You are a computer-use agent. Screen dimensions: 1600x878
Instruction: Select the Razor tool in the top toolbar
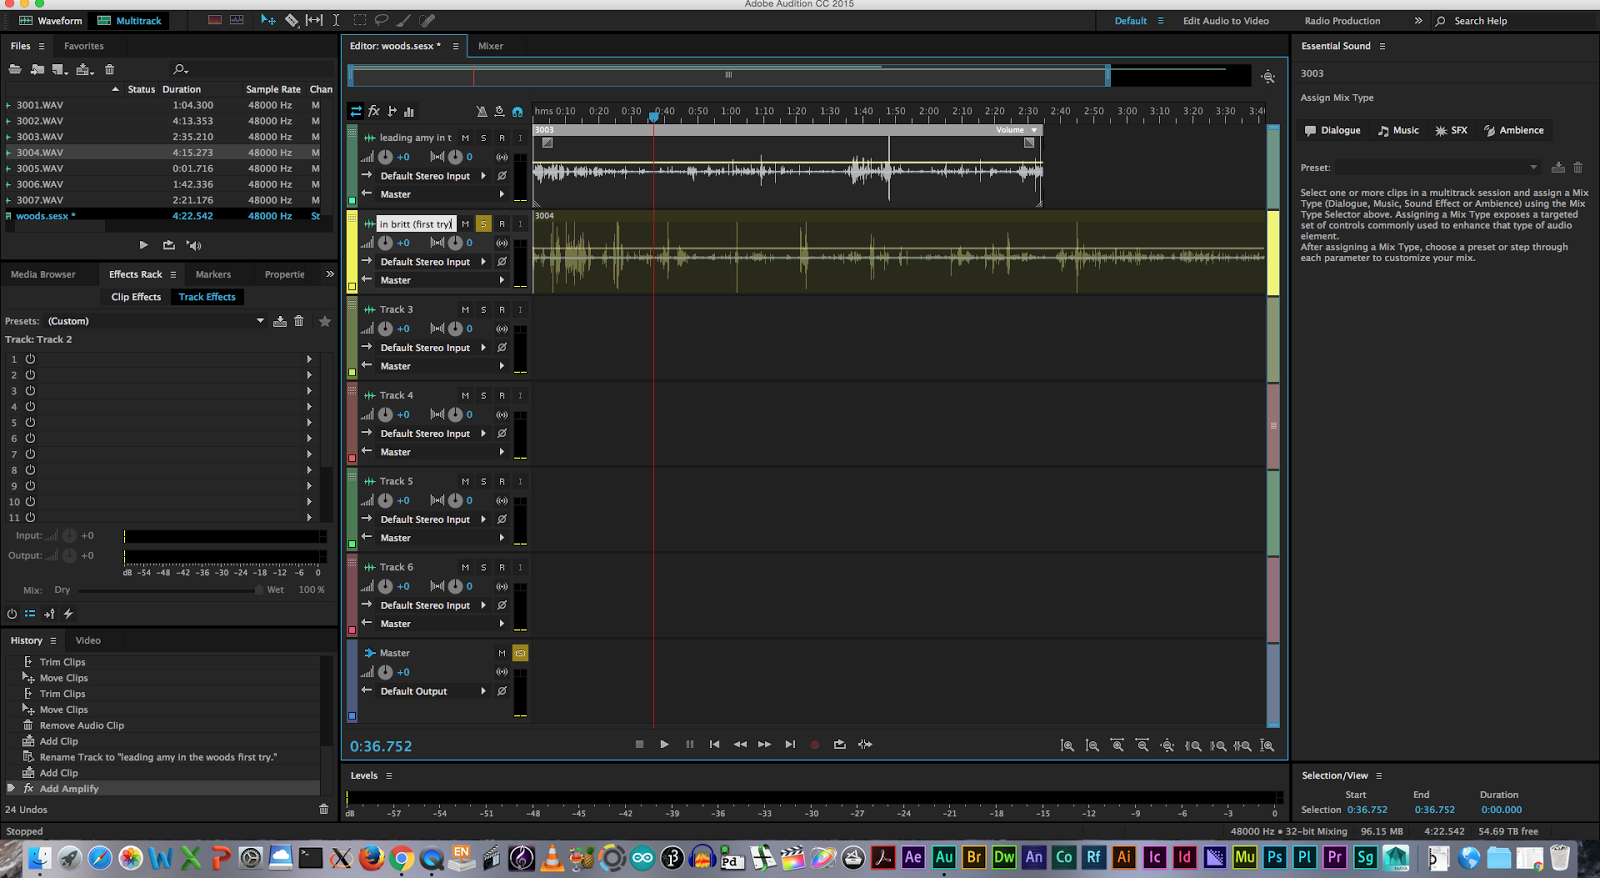tap(291, 20)
